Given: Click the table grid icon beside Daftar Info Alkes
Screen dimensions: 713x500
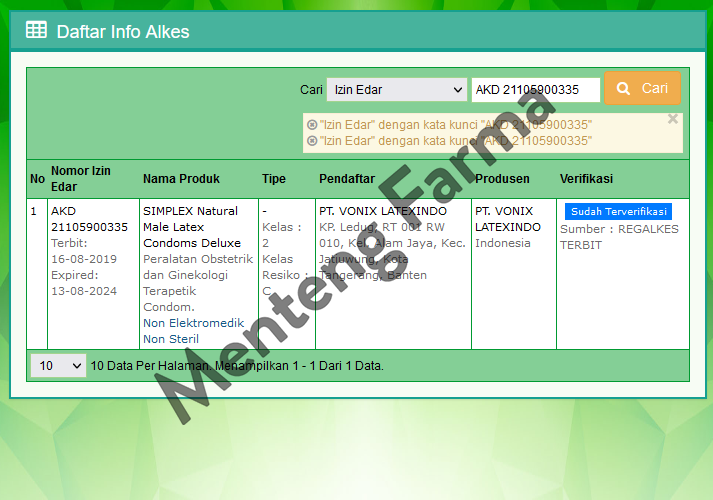Looking at the screenshot, I should coord(36,30).
